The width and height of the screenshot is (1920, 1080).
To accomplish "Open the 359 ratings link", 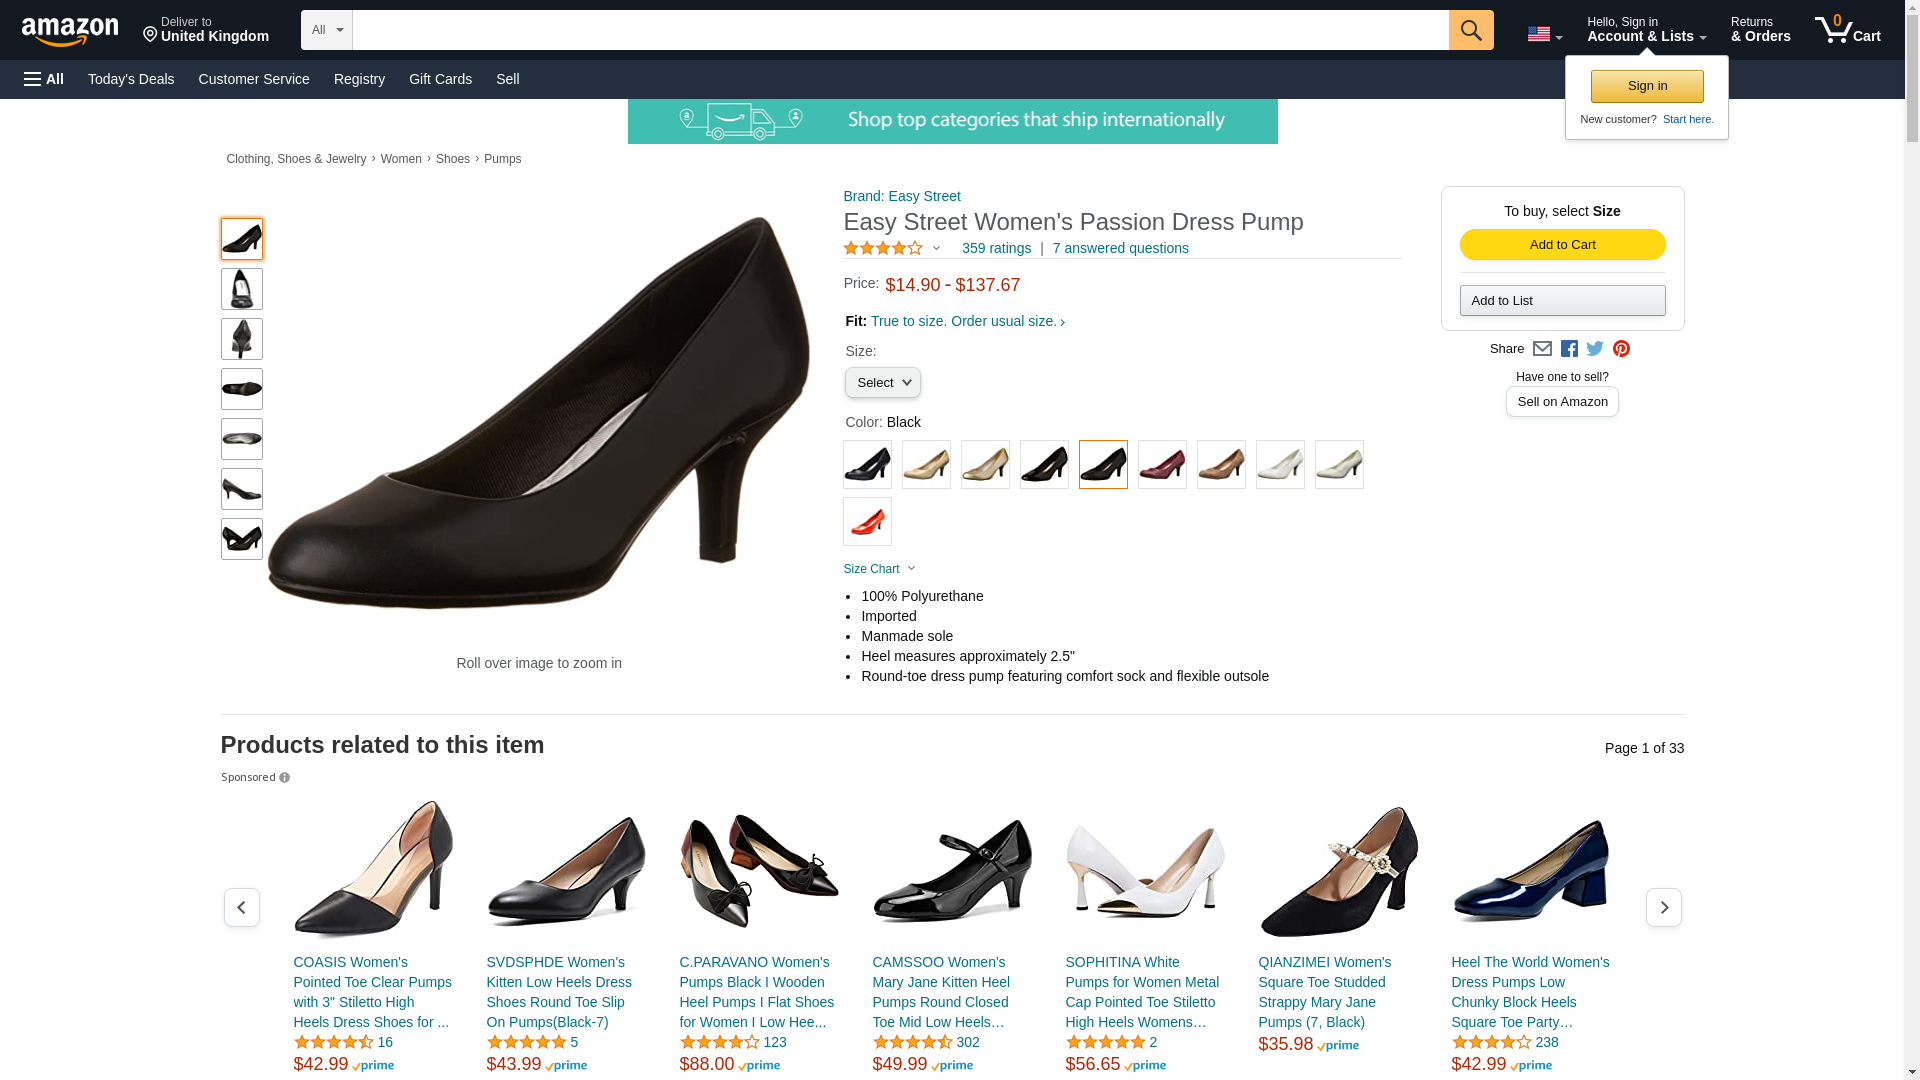I will tap(996, 248).
